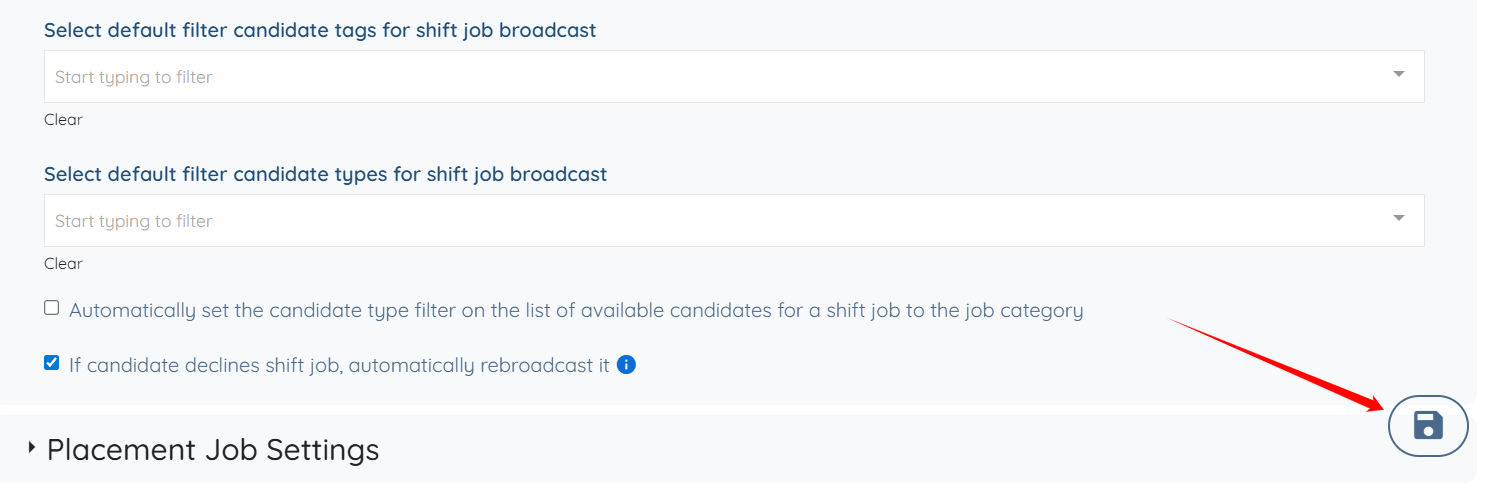
Task: Click the 'Select default filter candidate types' label
Action: (x=325, y=174)
